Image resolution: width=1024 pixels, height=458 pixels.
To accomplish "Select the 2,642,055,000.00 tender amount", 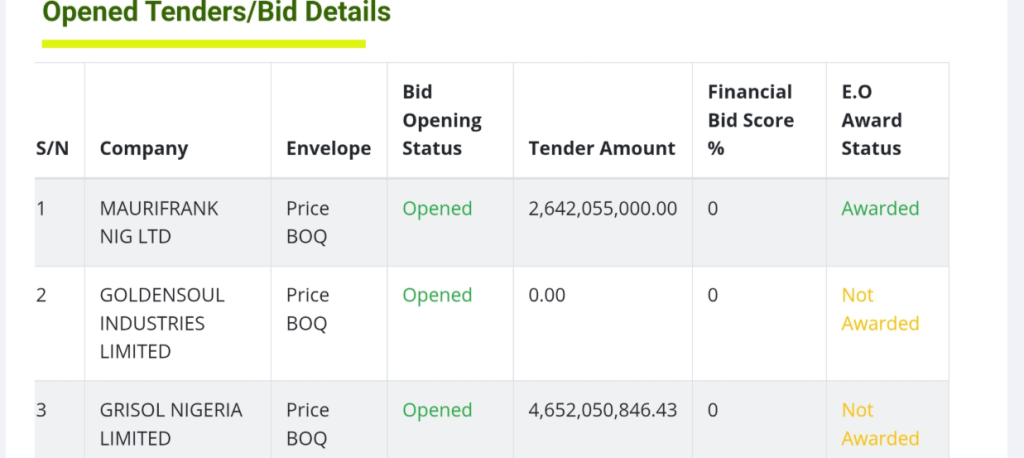I will pos(603,209).
